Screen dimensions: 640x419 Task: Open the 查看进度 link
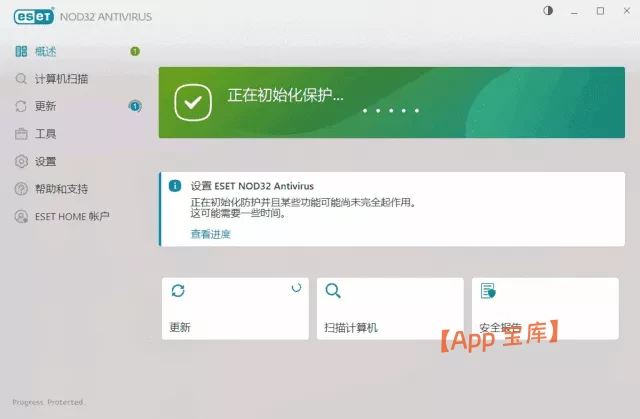210,234
